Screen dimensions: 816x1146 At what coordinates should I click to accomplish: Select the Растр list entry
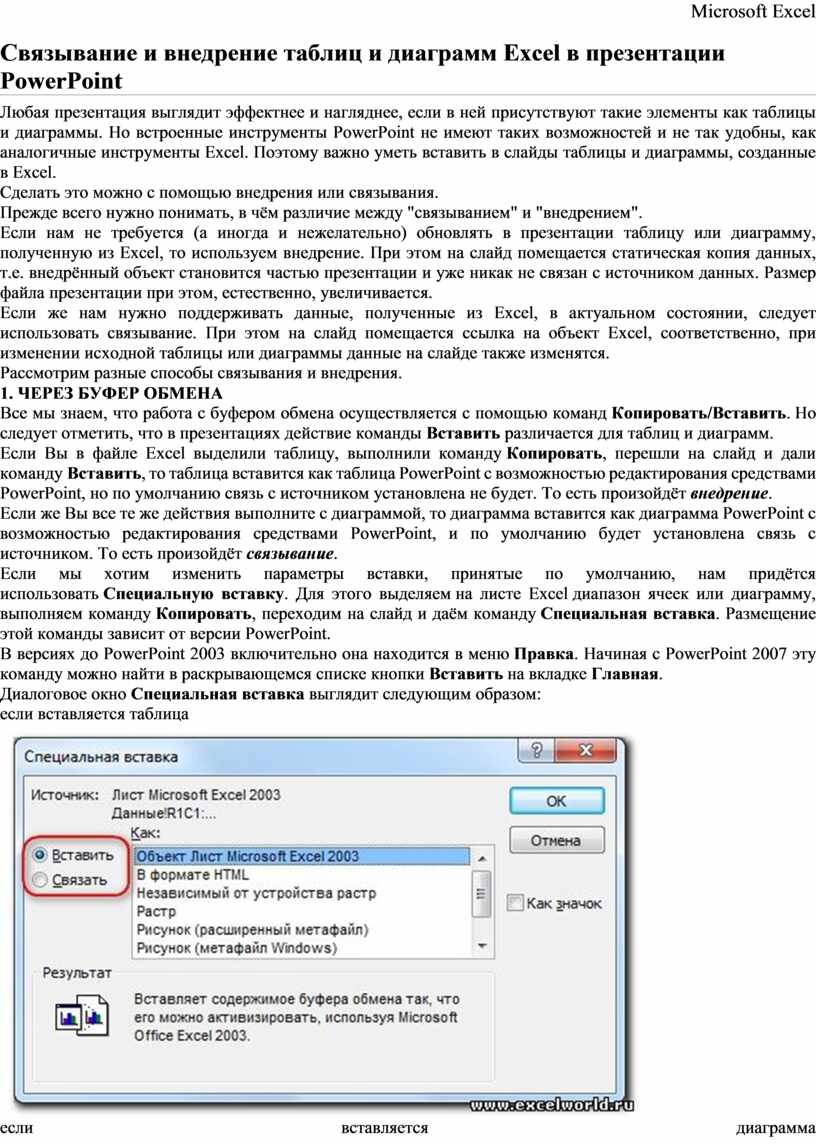(302, 911)
